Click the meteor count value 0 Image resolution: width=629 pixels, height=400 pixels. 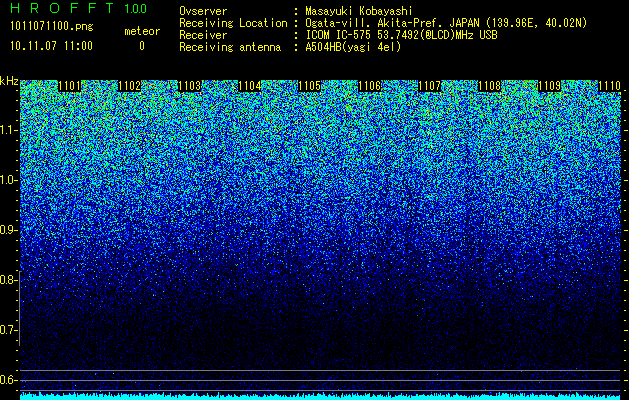(142, 46)
